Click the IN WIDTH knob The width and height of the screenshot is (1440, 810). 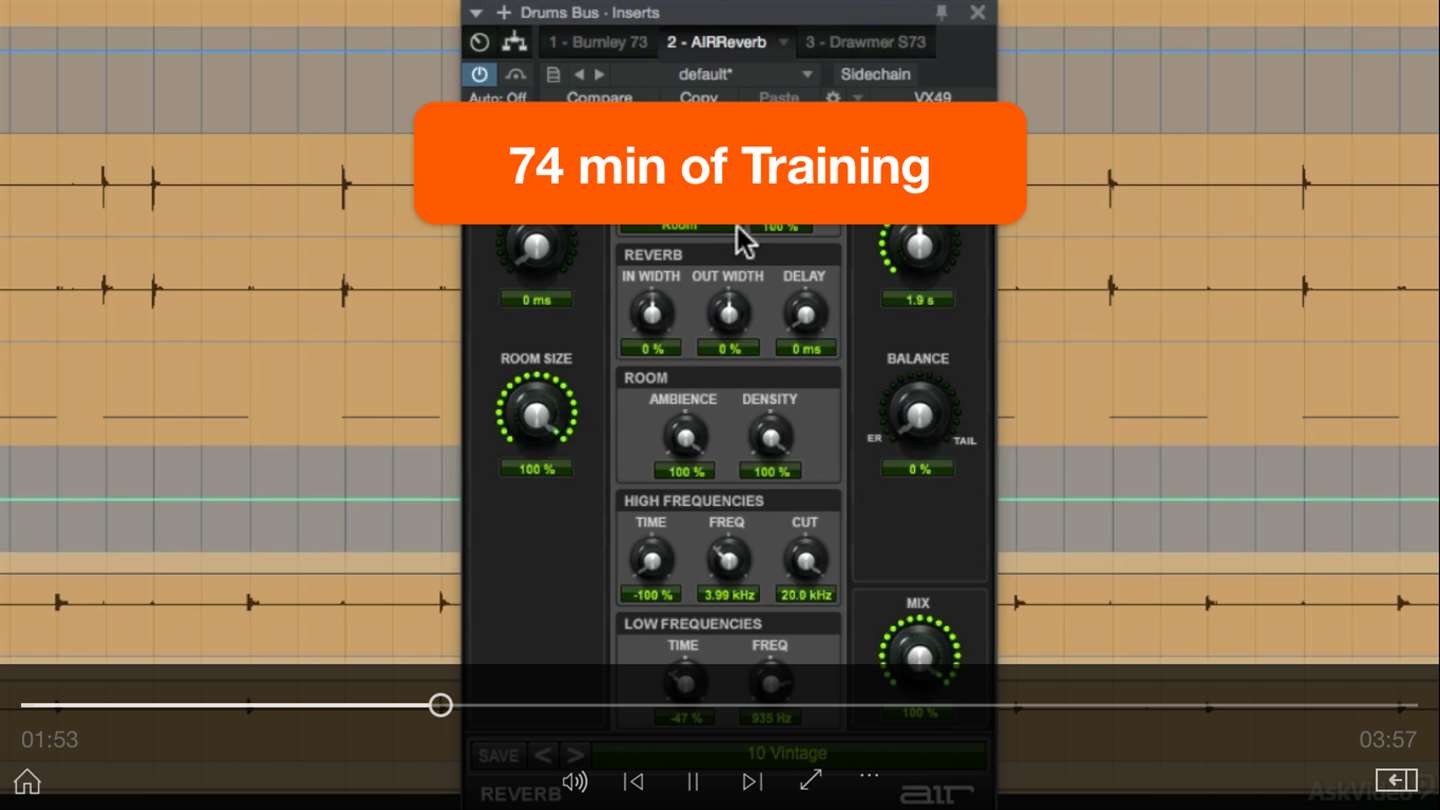tap(651, 314)
